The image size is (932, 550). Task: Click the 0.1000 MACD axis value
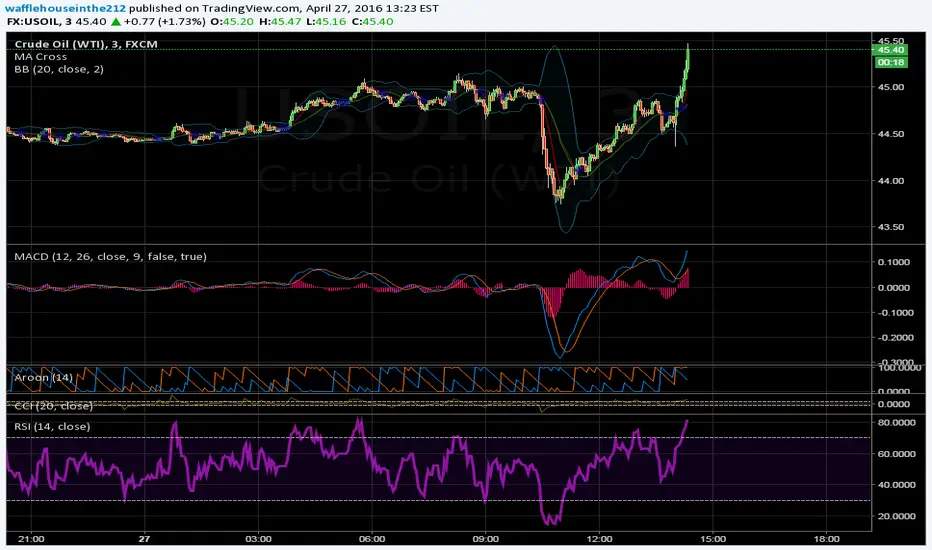[893, 262]
